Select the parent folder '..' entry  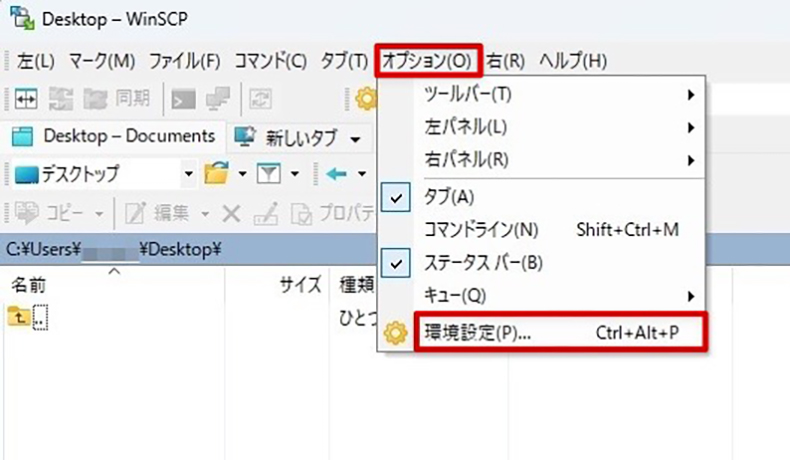coord(28,317)
